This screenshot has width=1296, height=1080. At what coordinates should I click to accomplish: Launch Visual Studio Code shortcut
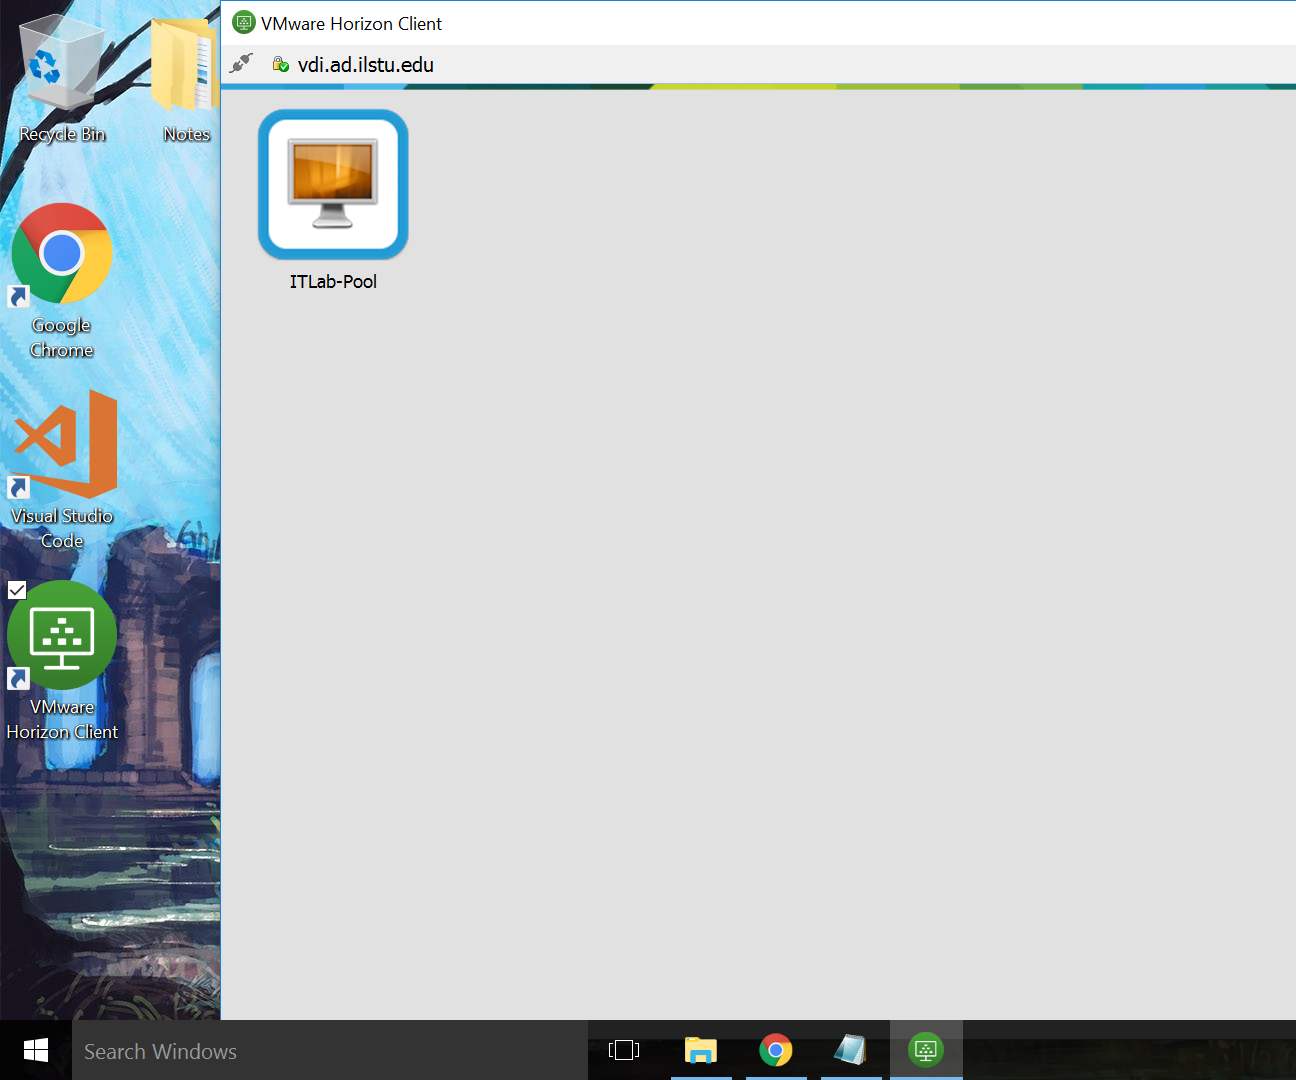tap(62, 444)
